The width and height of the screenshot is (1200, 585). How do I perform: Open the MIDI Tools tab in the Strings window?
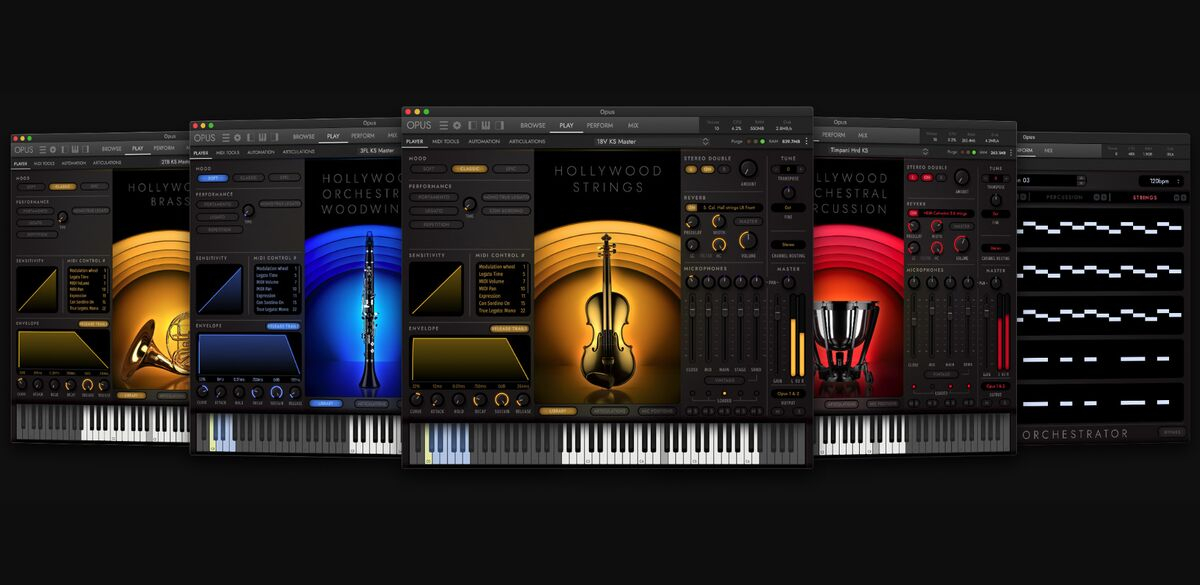[445, 141]
